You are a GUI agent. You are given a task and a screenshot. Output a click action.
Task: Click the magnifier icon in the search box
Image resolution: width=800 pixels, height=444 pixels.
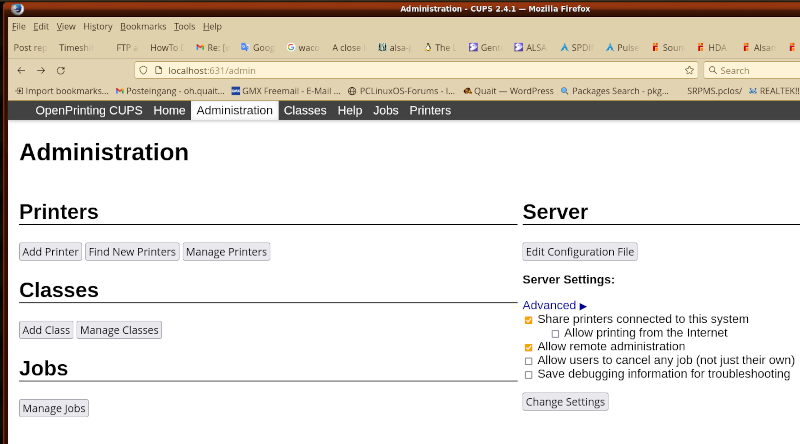(x=712, y=71)
